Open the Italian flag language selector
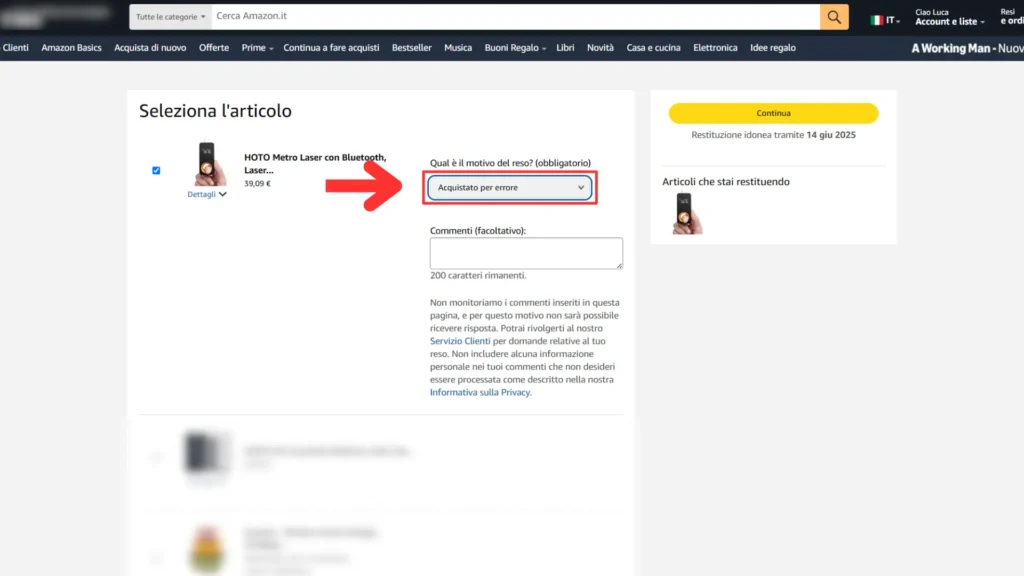The width and height of the screenshot is (1024, 576). pos(885,20)
